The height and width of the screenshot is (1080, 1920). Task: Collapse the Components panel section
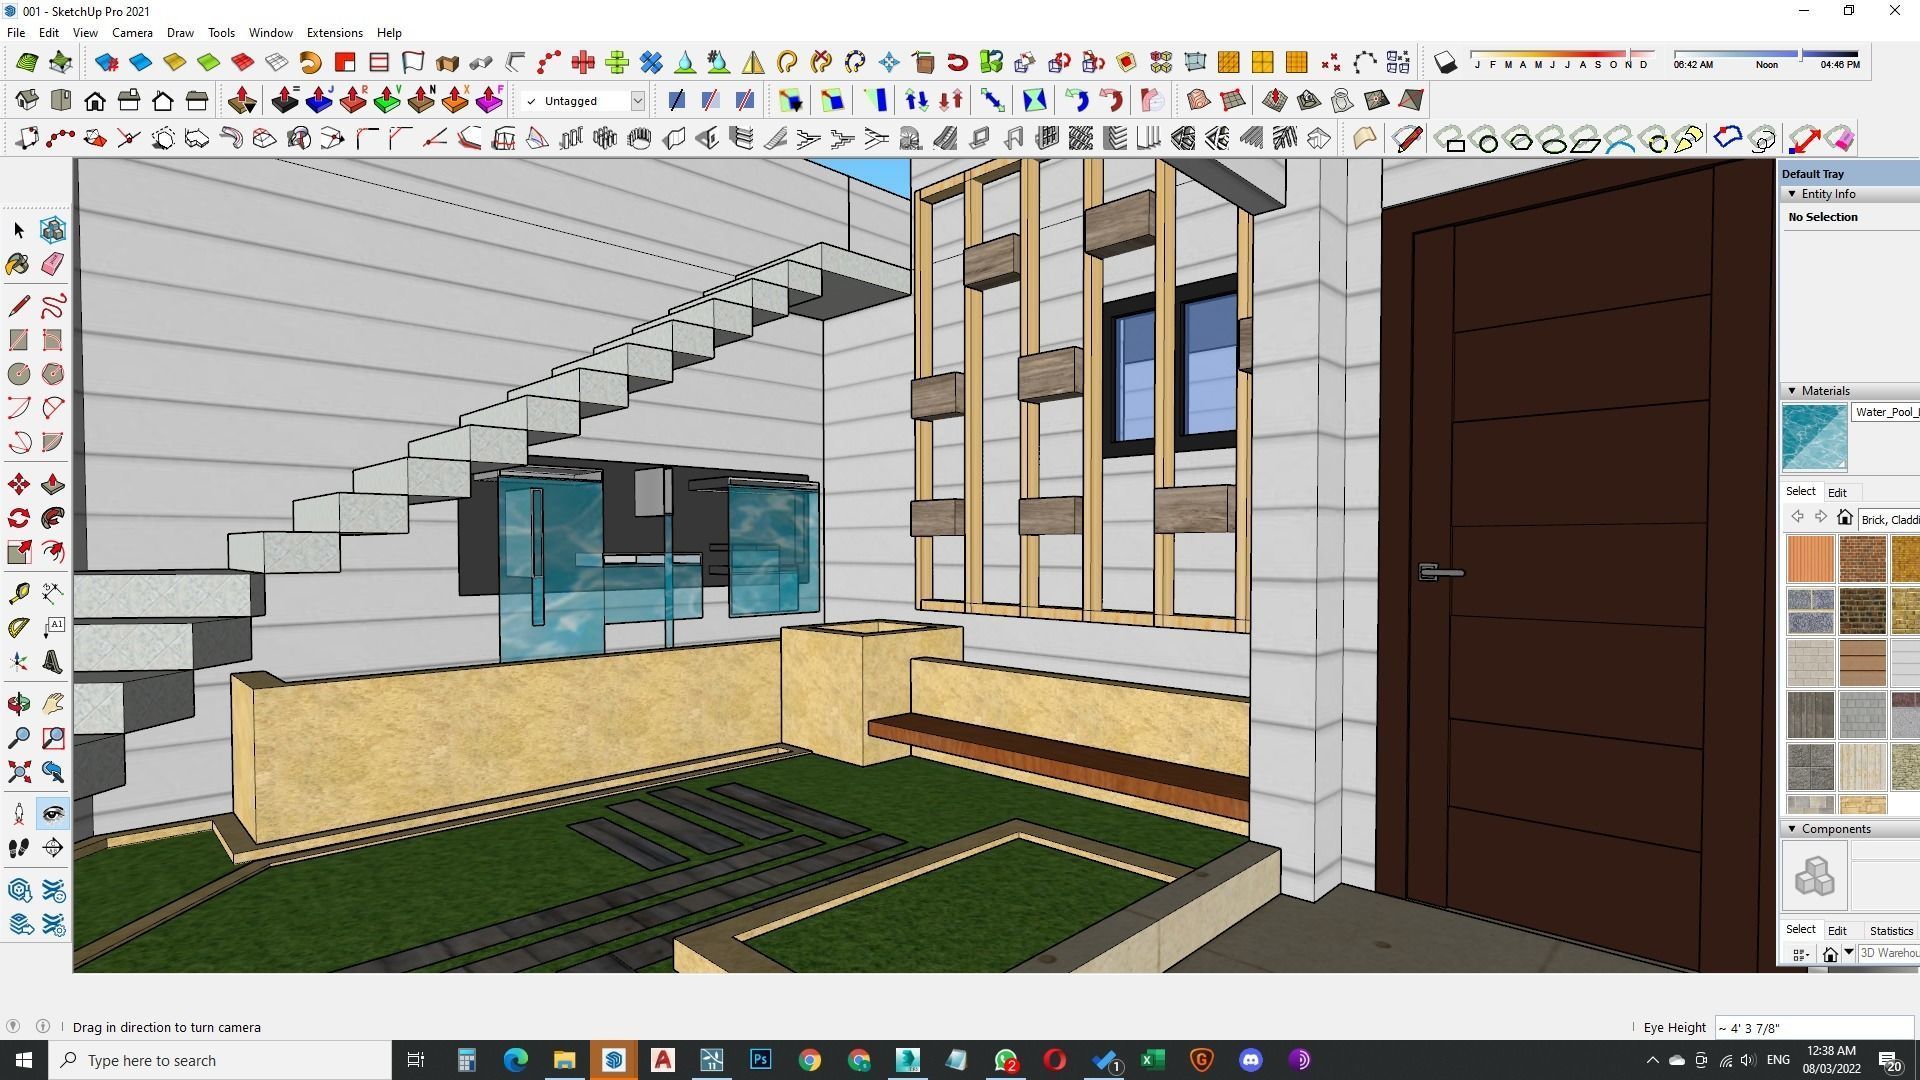[x=1791, y=829]
